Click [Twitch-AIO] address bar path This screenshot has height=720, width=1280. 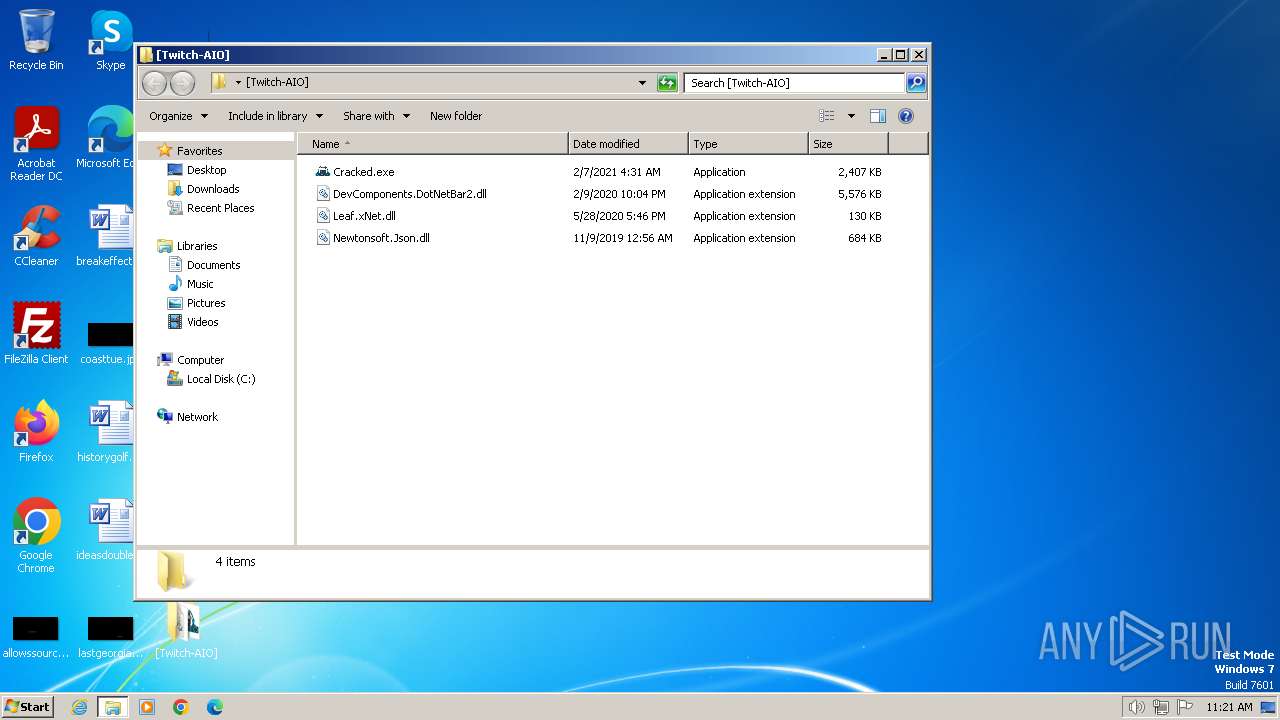pos(278,83)
